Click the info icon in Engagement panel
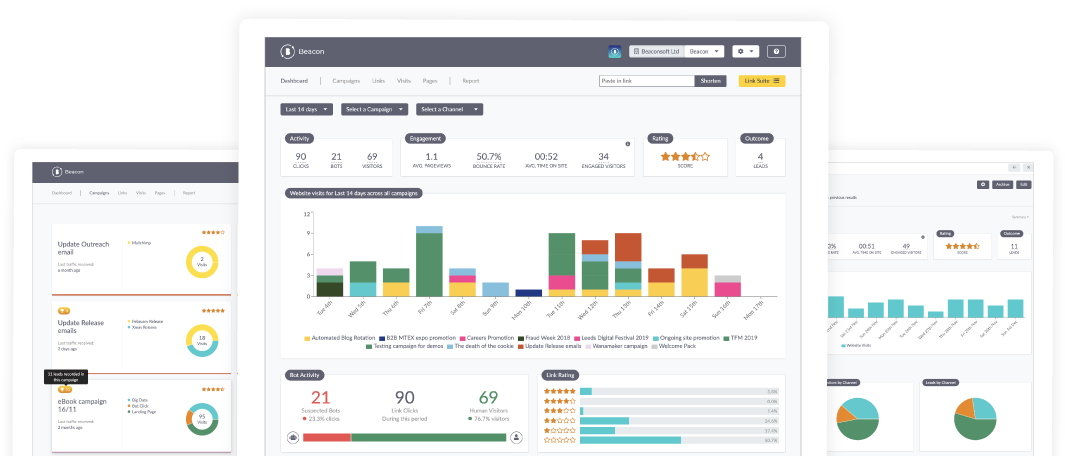Screen dimensions: 1065x456 tap(628, 144)
